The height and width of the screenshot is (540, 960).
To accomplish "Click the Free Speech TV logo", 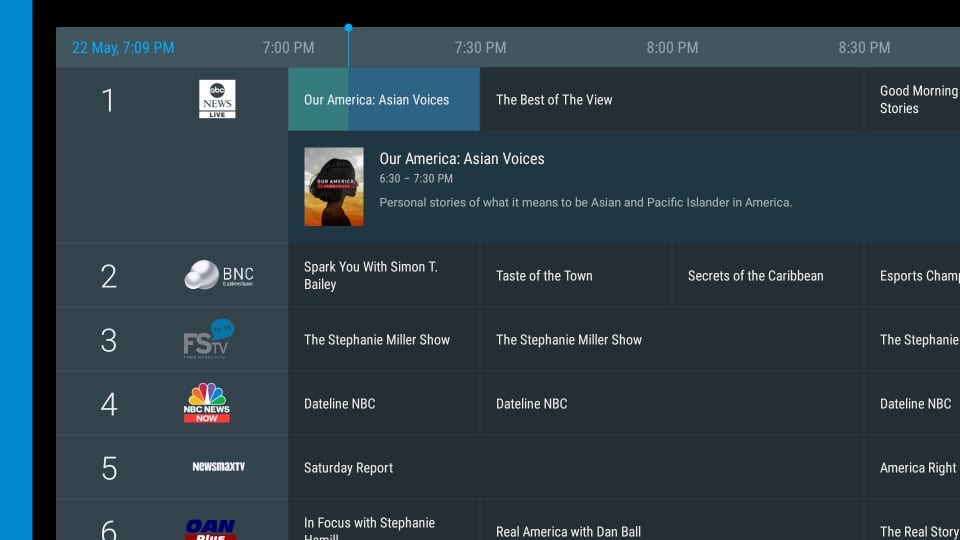I will [x=208, y=339].
